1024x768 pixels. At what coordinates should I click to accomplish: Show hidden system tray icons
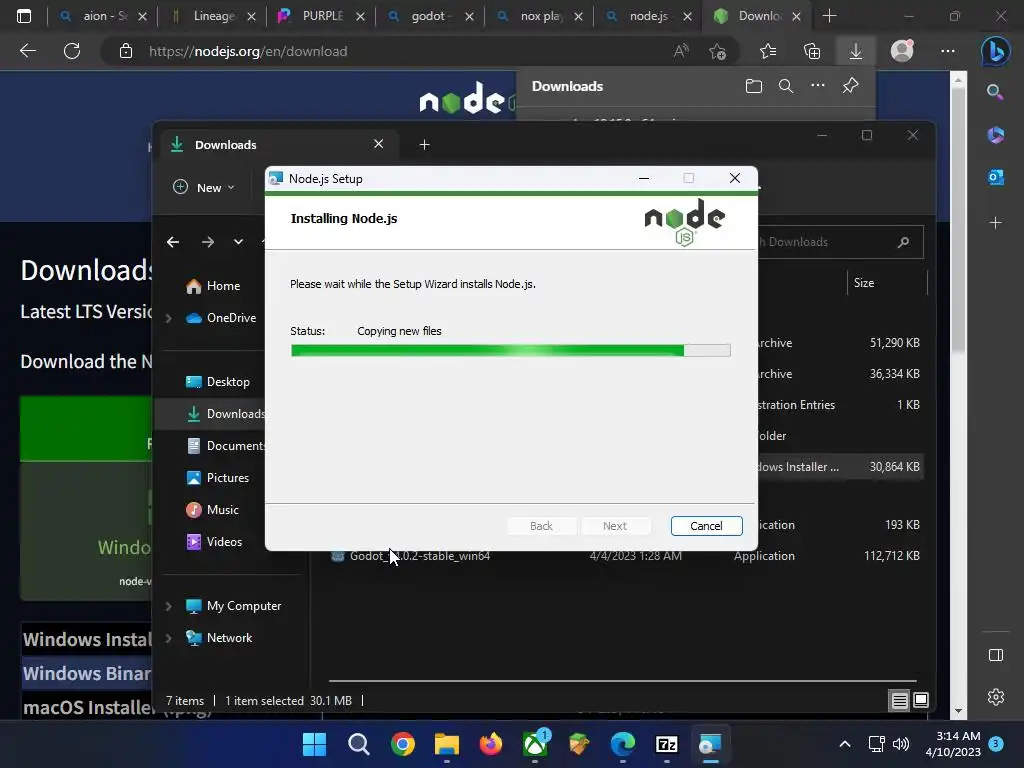pyautogui.click(x=844, y=744)
